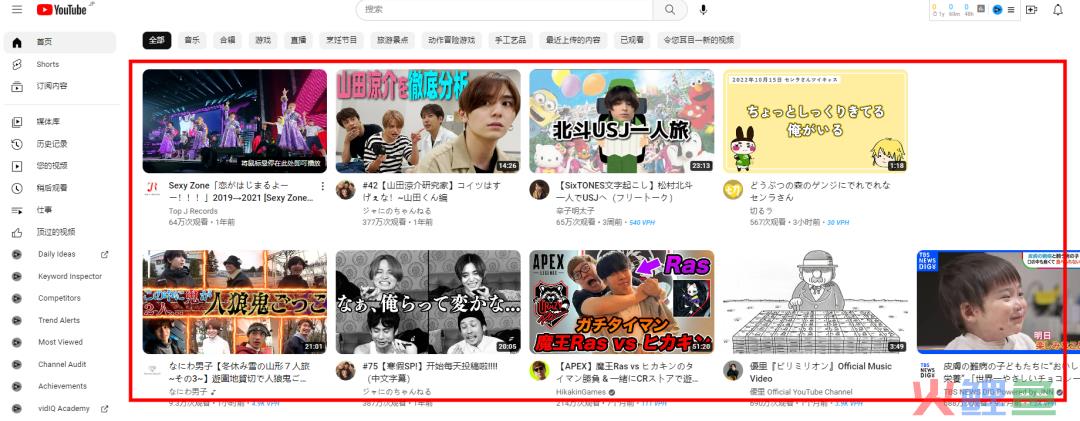Open the 辛子明太子 channel avatar
Image resolution: width=1080 pixels, height=421 pixels.
tap(539, 190)
